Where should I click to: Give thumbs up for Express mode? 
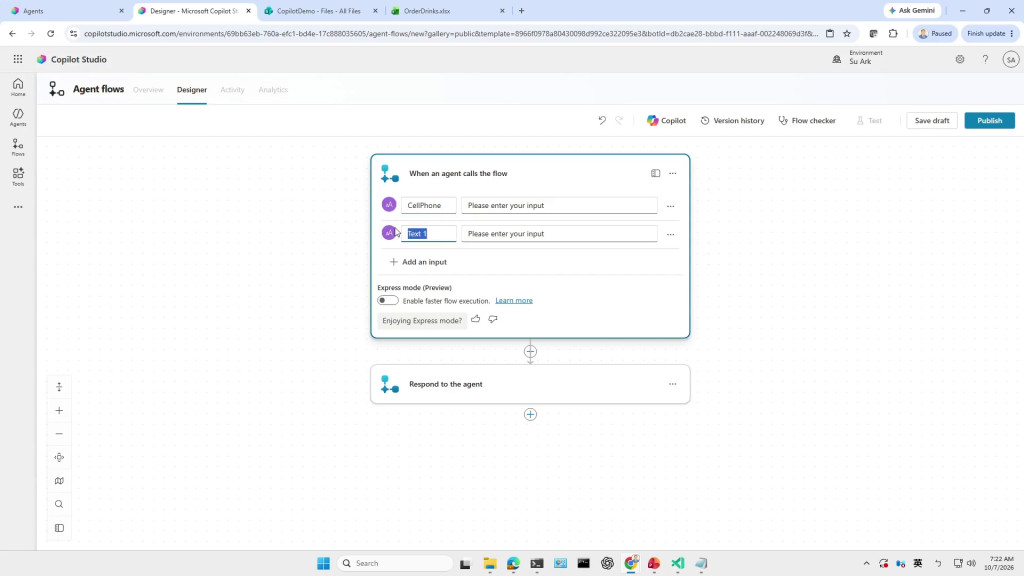coord(475,319)
